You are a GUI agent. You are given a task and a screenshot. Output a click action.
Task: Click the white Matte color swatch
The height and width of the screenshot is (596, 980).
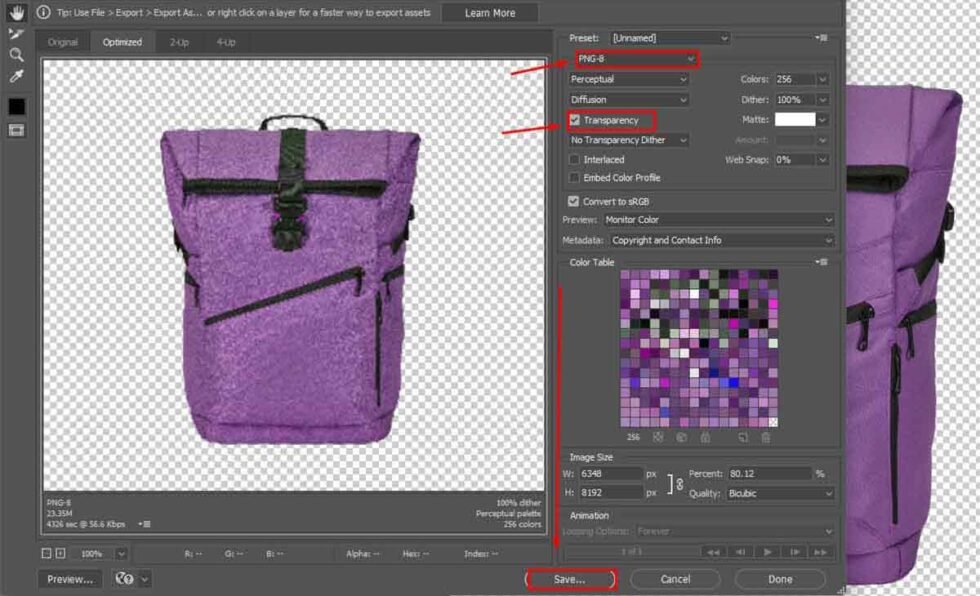(x=795, y=119)
